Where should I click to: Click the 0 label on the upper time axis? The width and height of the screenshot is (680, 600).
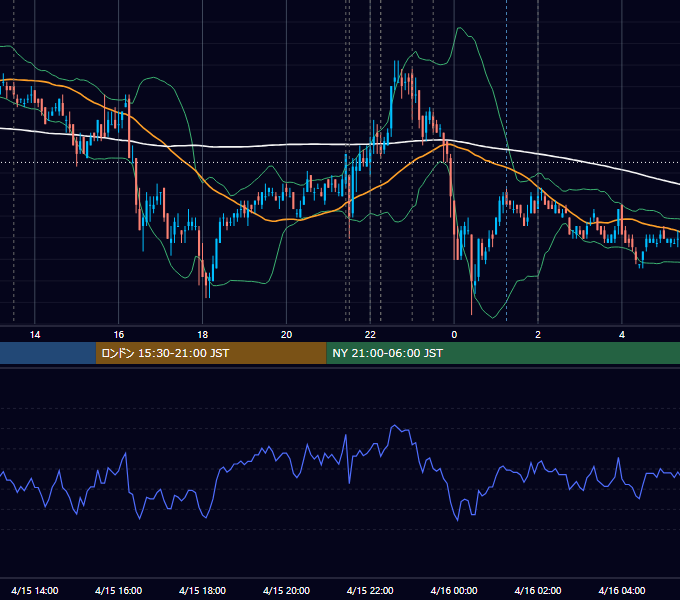coord(454,335)
